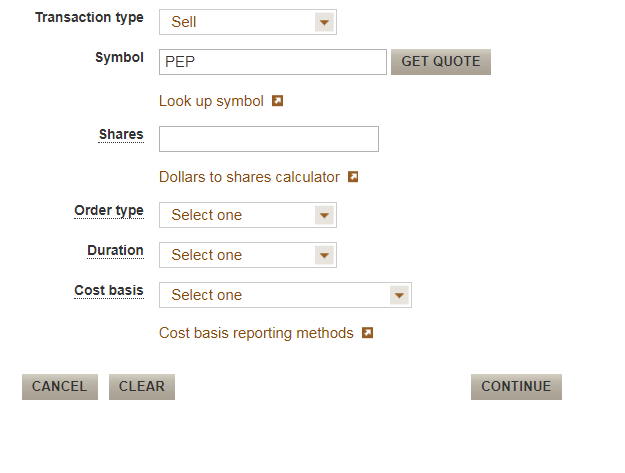The height and width of the screenshot is (473, 625).
Task: Expand the Order type dropdown
Action: [x=247, y=215]
